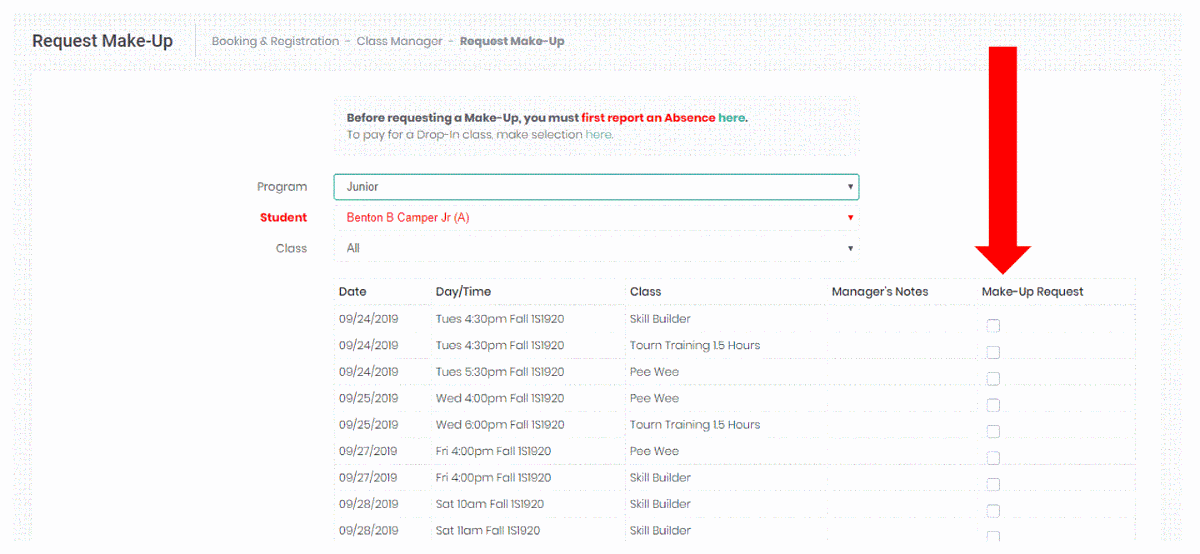Open the 'here' link for Drop-In class payment
This screenshot has height=554, width=1200.
point(598,135)
